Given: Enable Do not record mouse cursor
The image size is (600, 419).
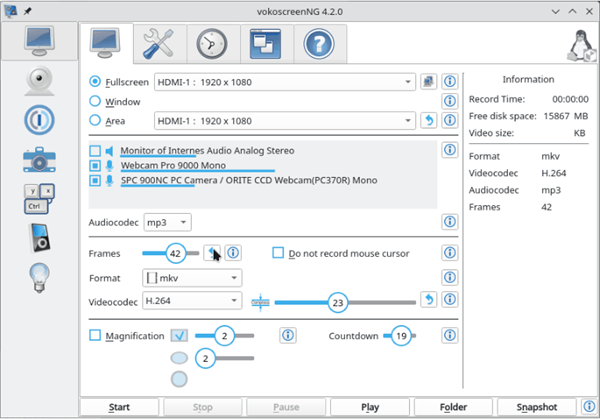Looking at the screenshot, I should pyautogui.click(x=279, y=253).
